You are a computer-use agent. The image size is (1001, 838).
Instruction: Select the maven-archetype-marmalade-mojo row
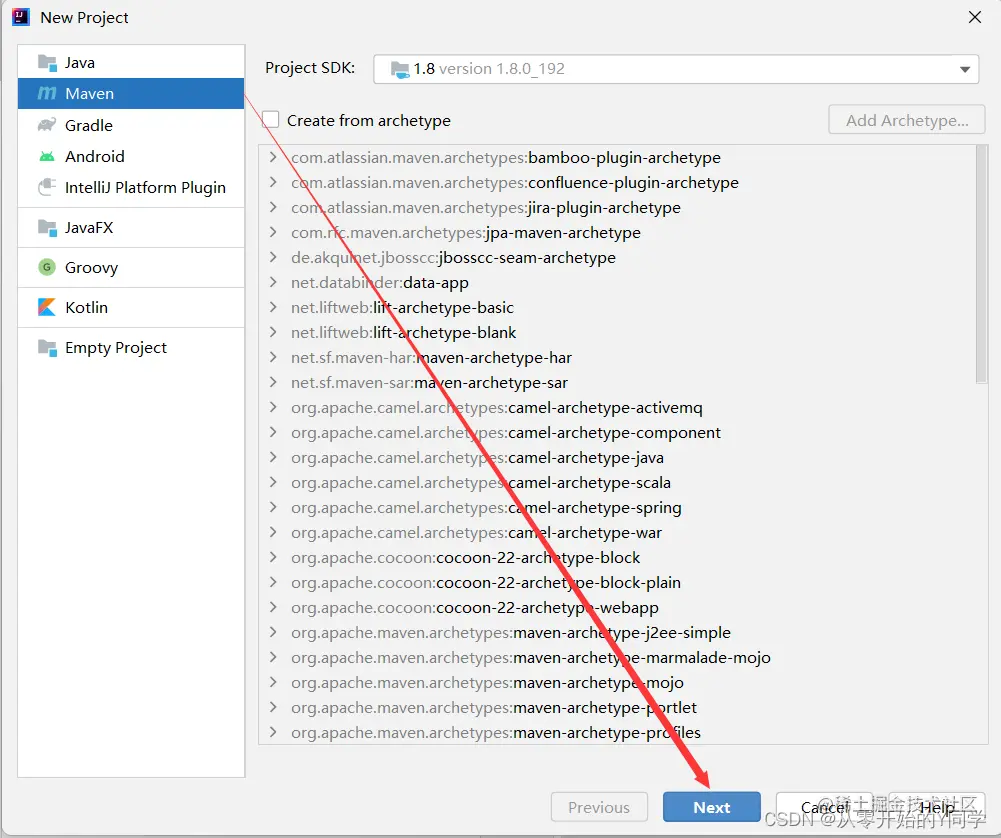tap(617, 657)
